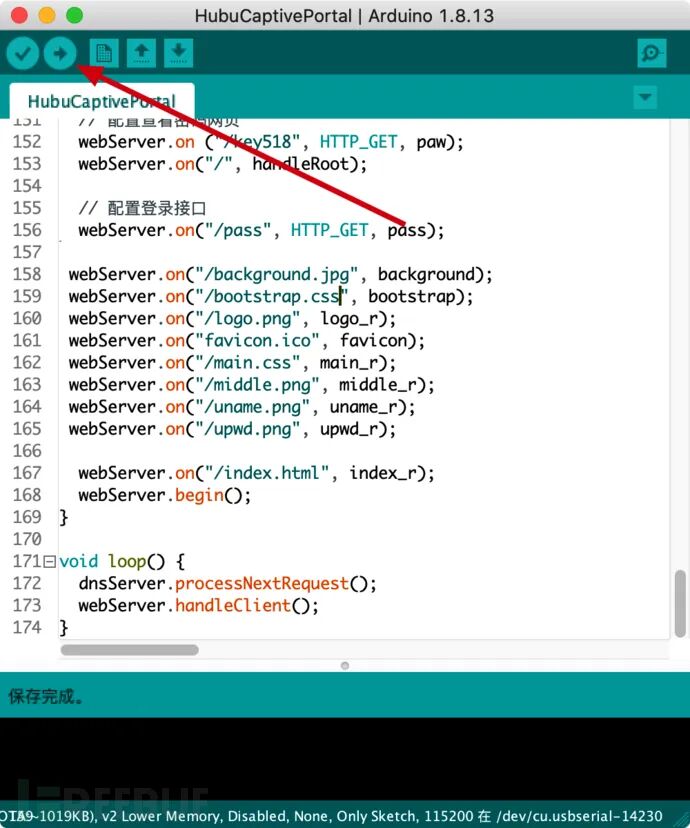
Task: Click the vertical scrollbar thumb
Action: (x=680, y=604)
